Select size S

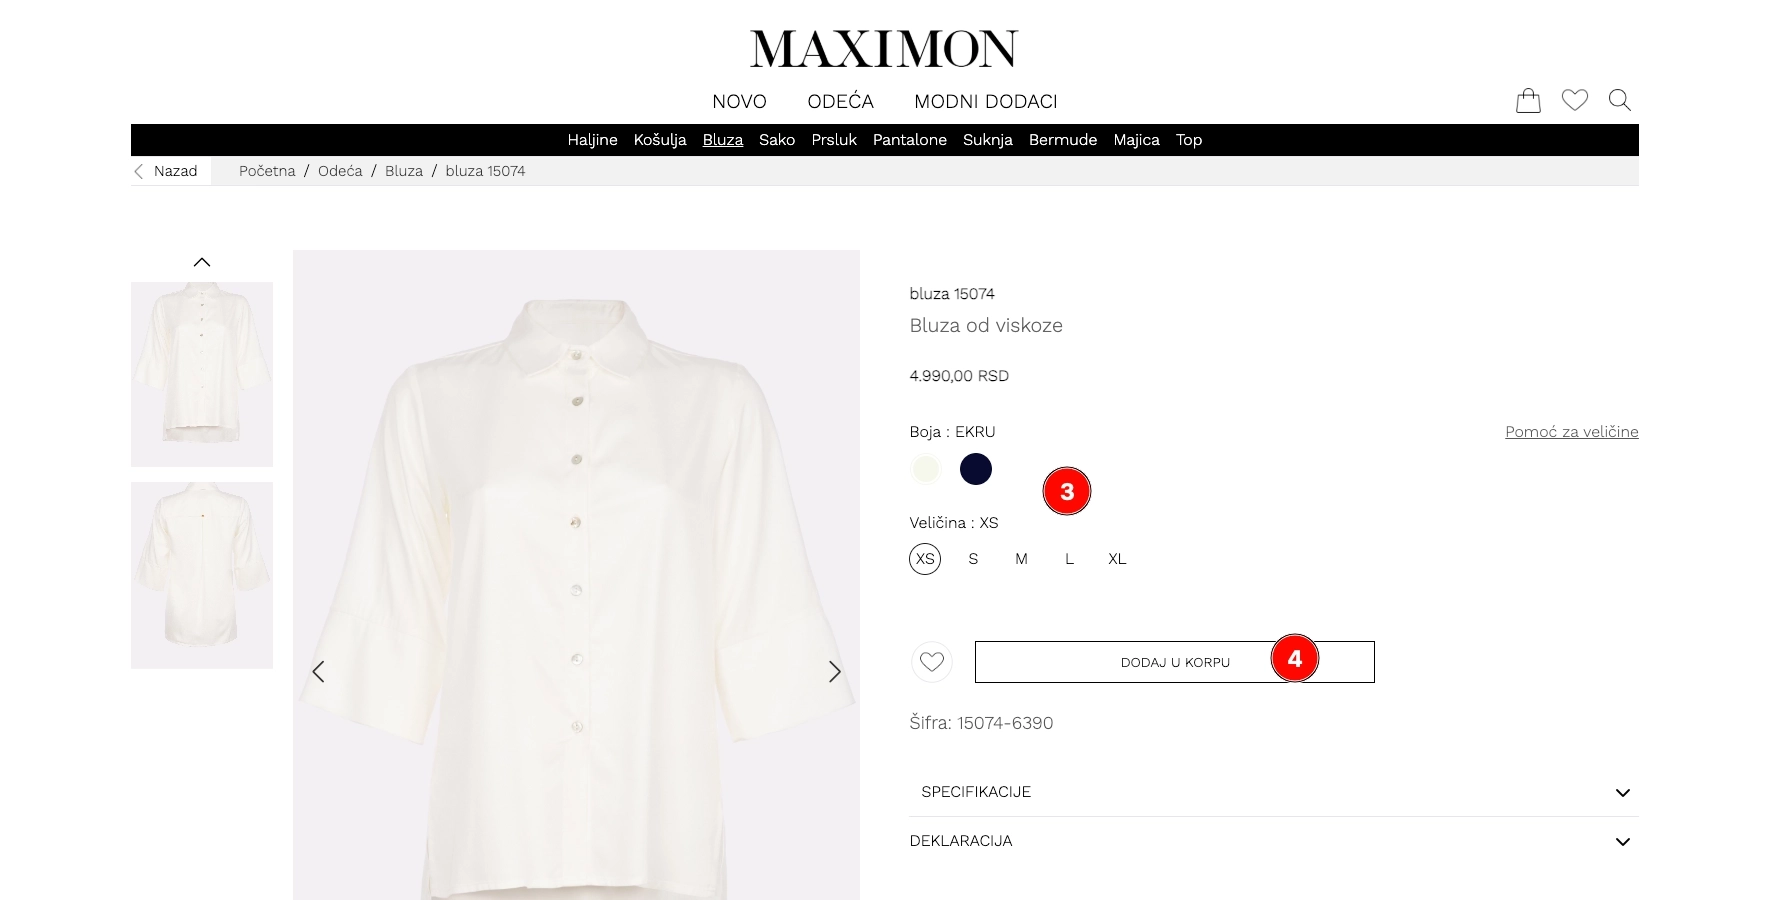pyautogui.click(x=973, y=559)
